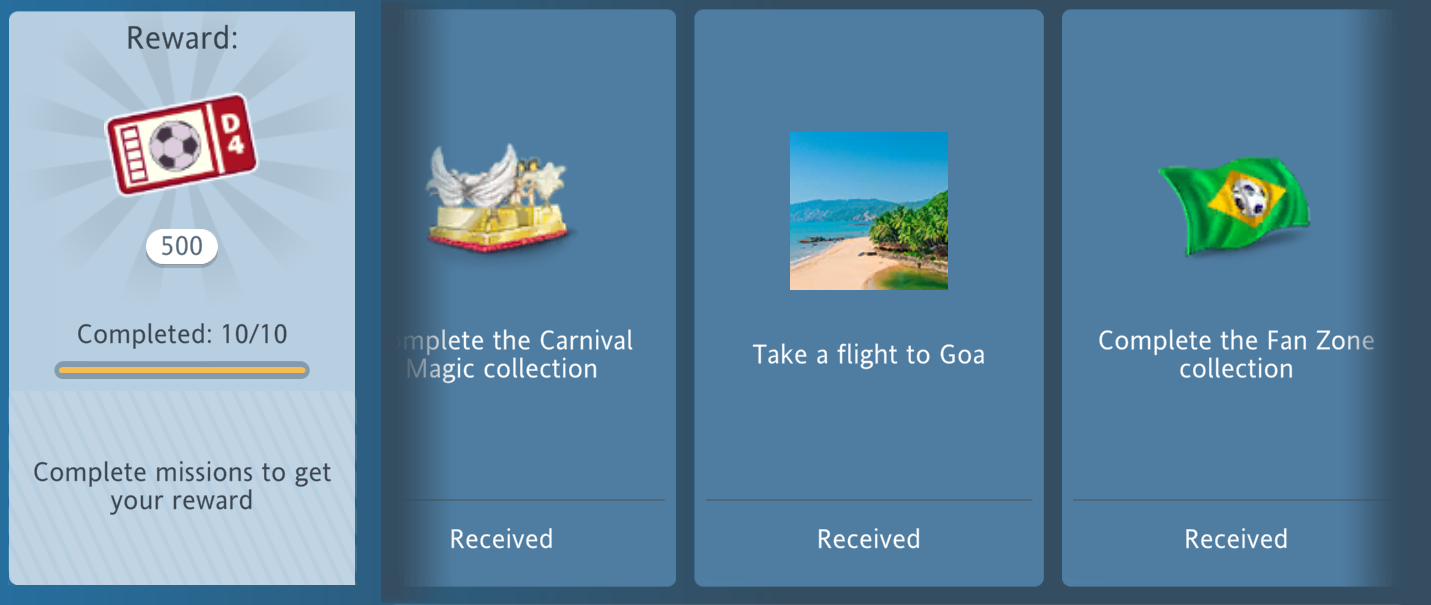This screenshot has height=605, width=1431.
Task: Click the Carnival Magic float icon
Action: click(501, 199)
